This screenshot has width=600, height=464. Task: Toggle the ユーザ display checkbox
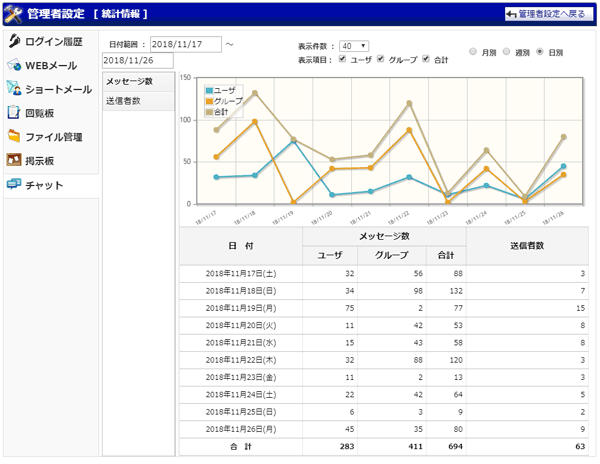[x=342, y=59]
